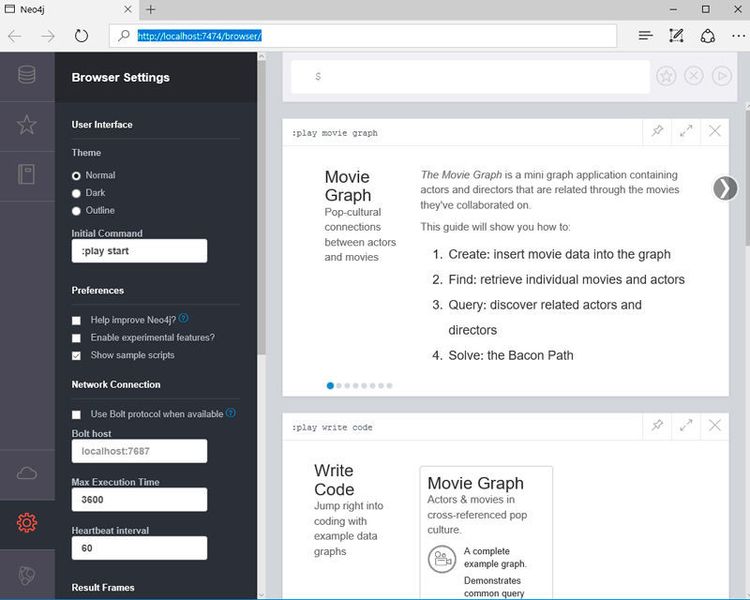Click the ':play movie graph' command text

pos(335,133)
